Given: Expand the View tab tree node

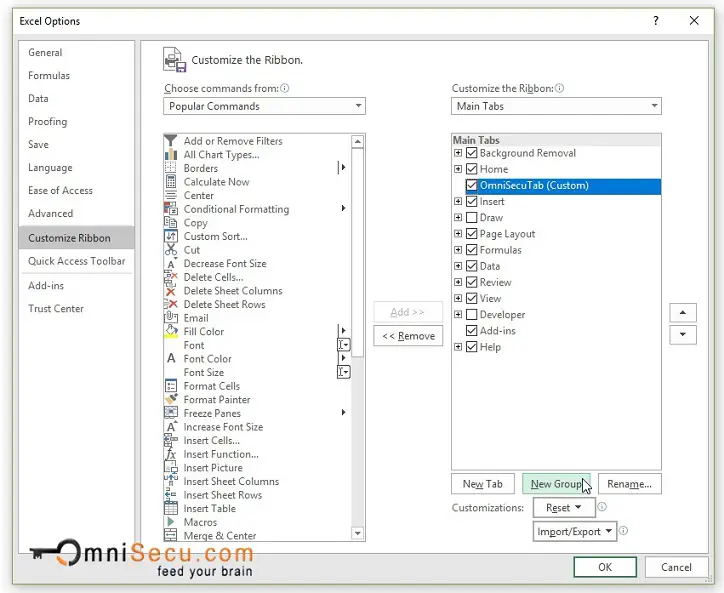Looking at the screenshot, I should [458, 298].
